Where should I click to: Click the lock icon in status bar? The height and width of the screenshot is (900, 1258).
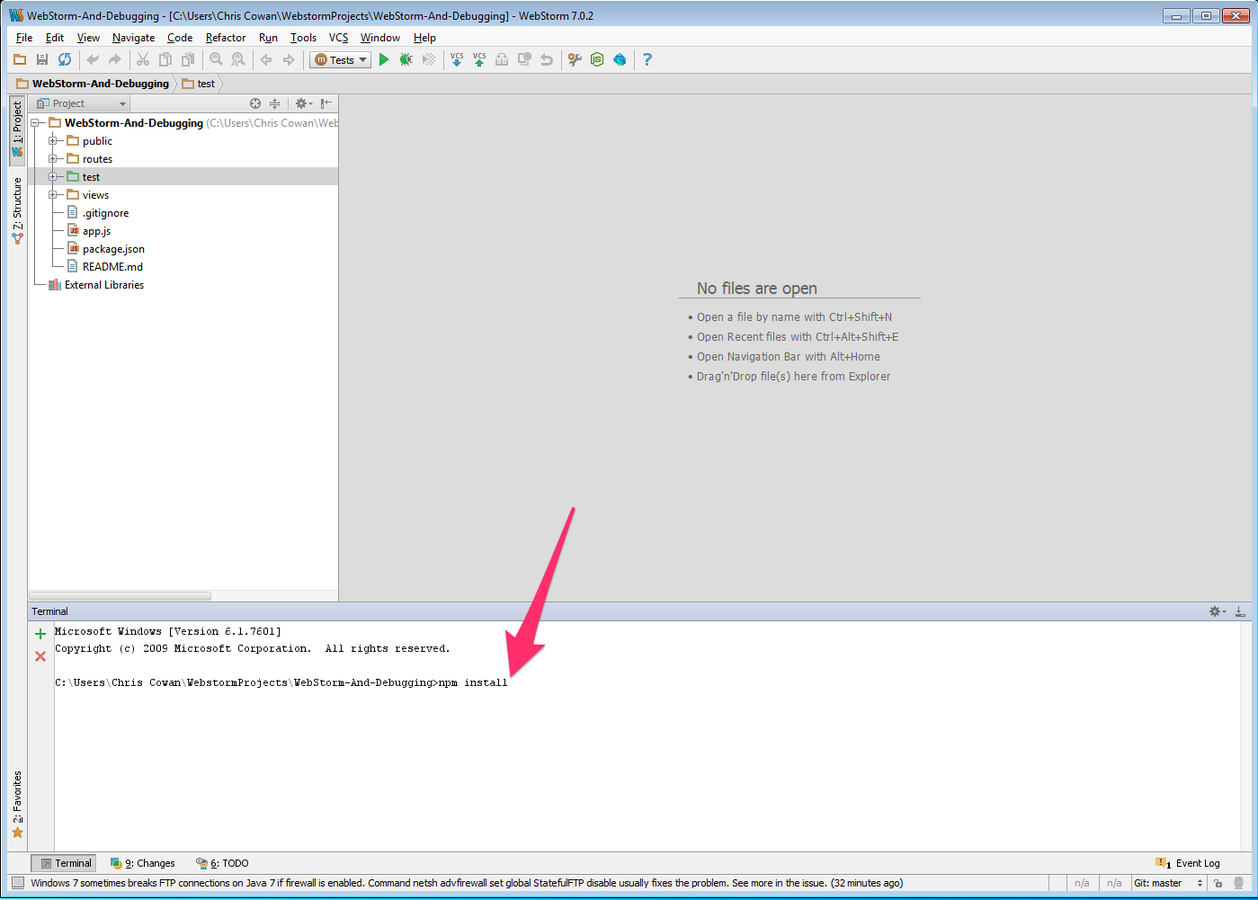[1218, 883]
